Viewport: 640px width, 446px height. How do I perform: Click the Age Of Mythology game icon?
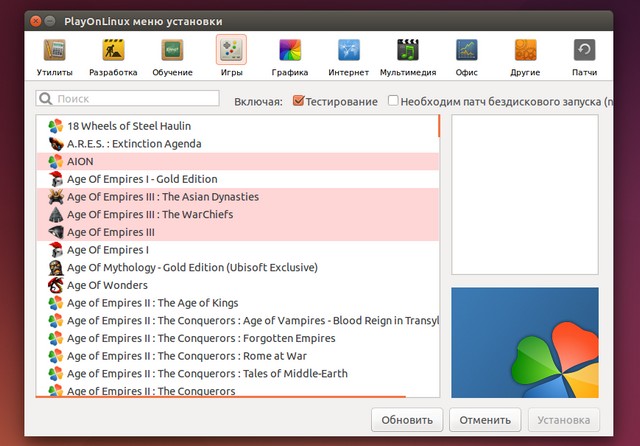pyautogui.click(x=56, y=268)
